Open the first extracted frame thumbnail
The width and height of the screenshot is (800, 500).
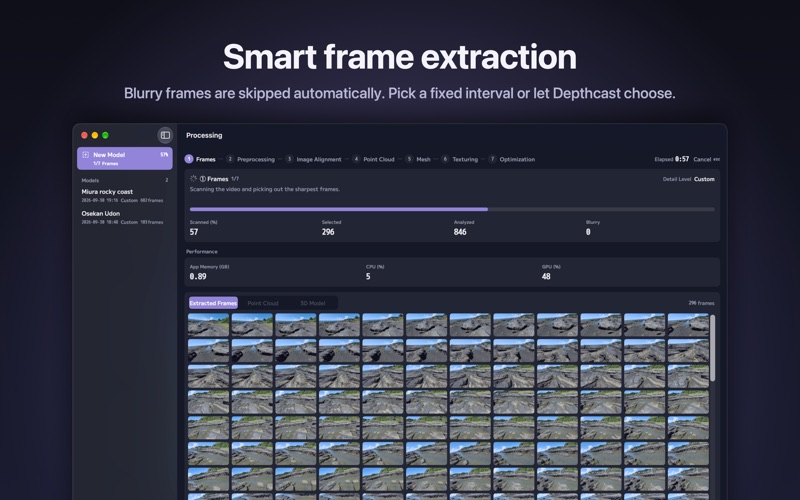208,324
